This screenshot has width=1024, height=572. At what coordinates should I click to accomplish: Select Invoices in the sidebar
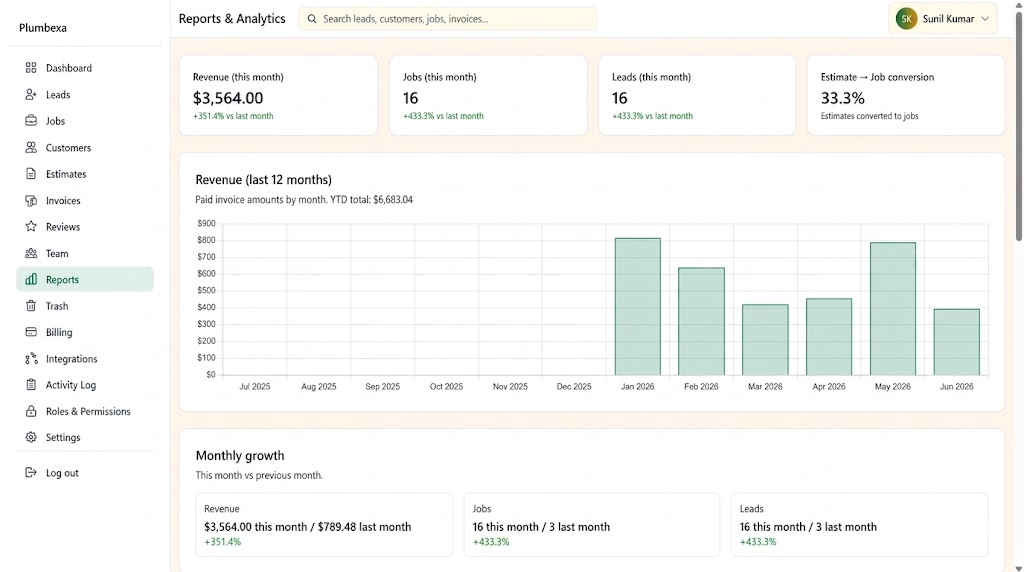tap(63, 200)
